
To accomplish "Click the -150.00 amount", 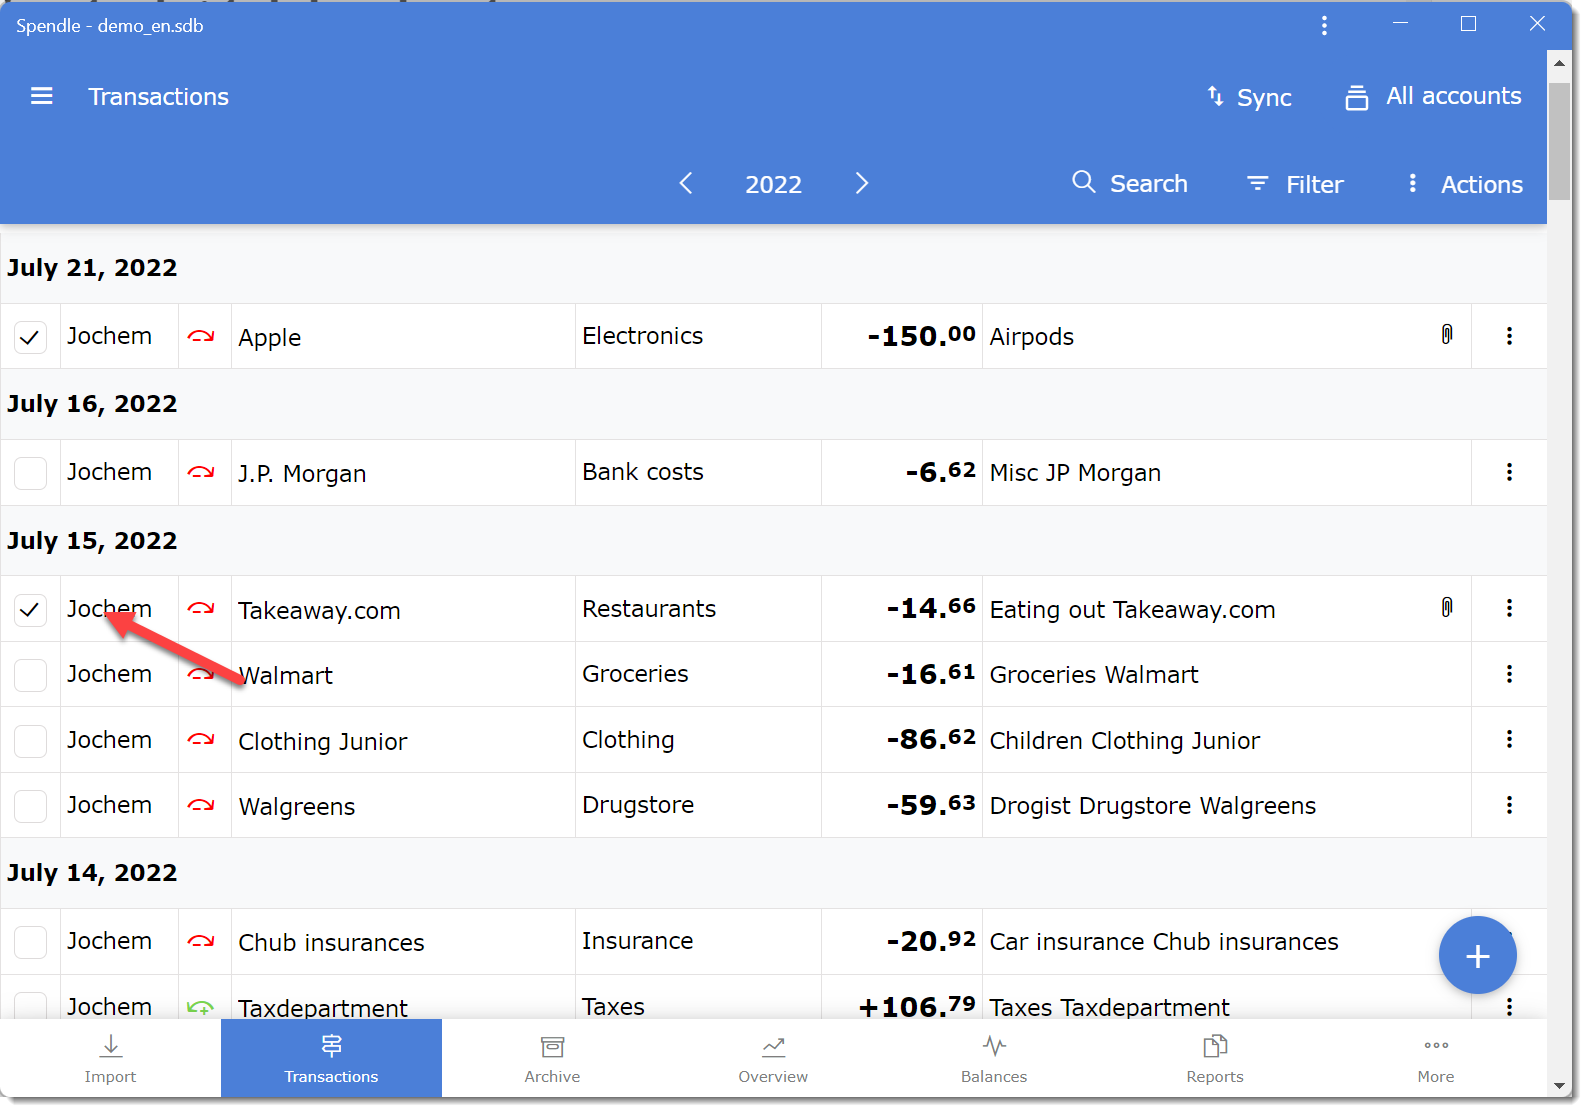I will (x=921, y=336).
